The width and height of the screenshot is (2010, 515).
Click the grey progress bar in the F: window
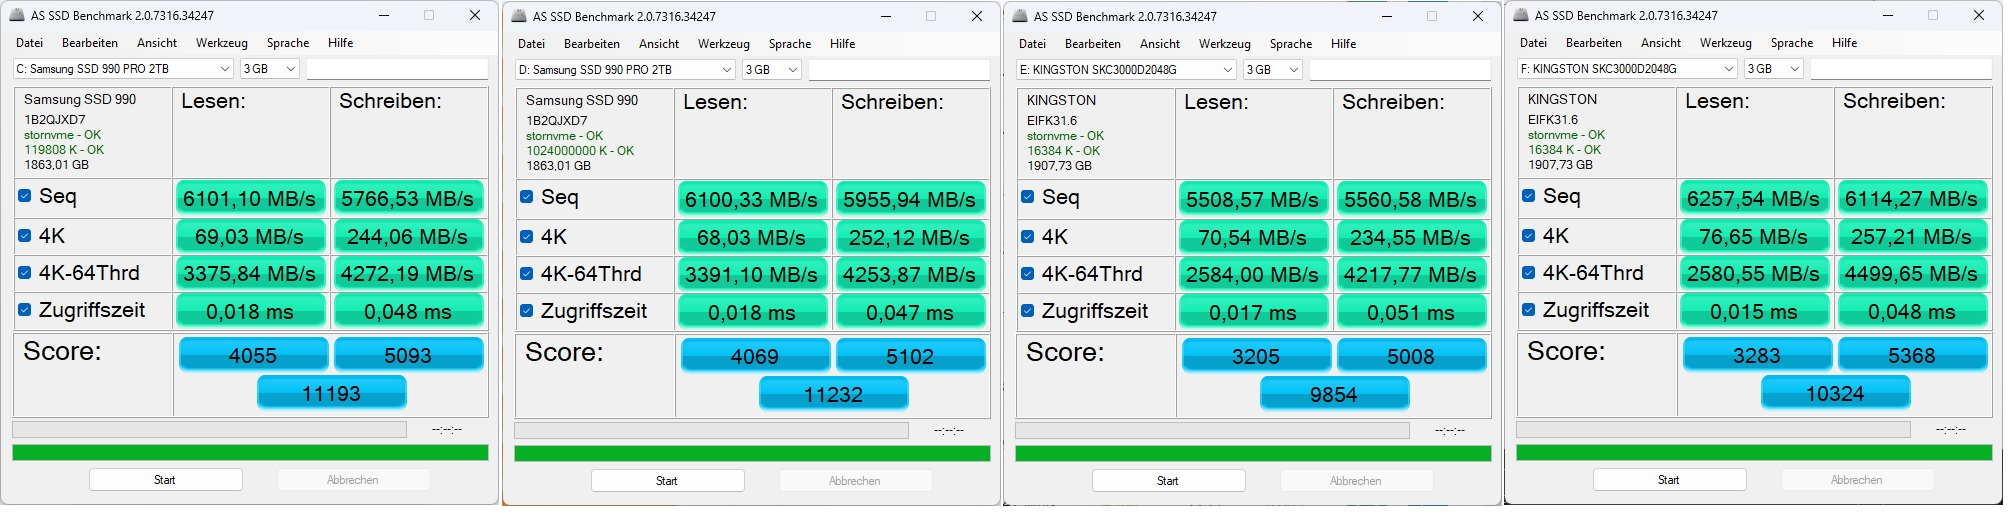pos(1713,429)
